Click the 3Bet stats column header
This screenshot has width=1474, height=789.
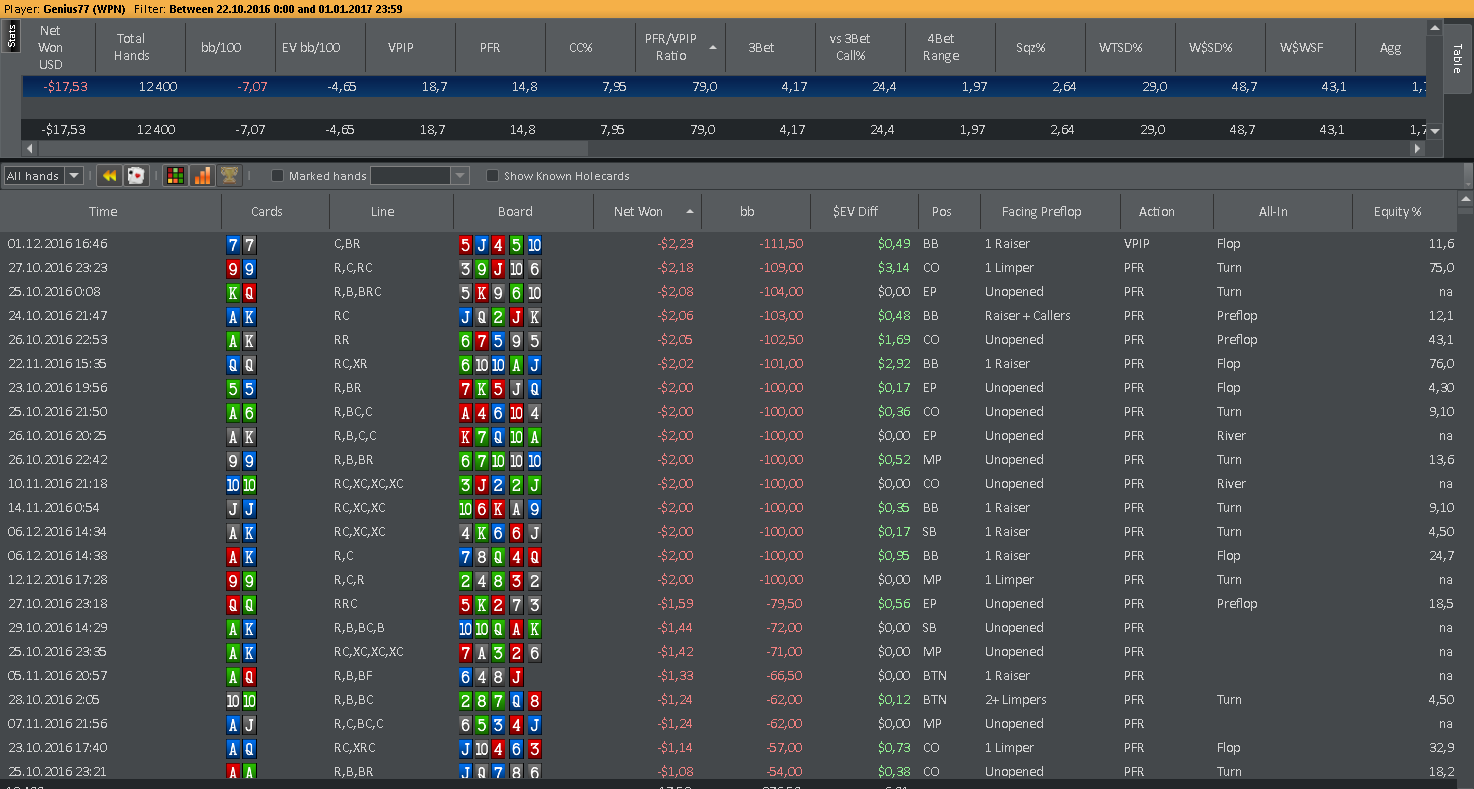click(761, 47)
